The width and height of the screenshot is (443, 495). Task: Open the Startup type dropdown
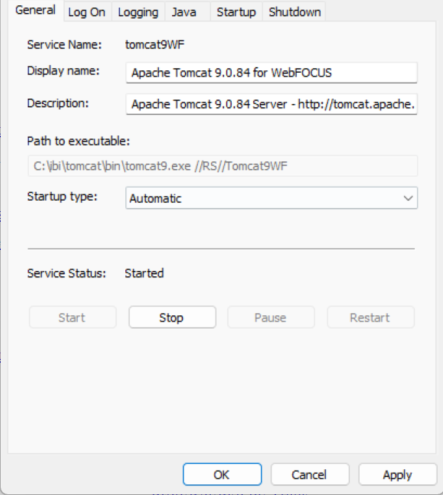pos(271,198)
